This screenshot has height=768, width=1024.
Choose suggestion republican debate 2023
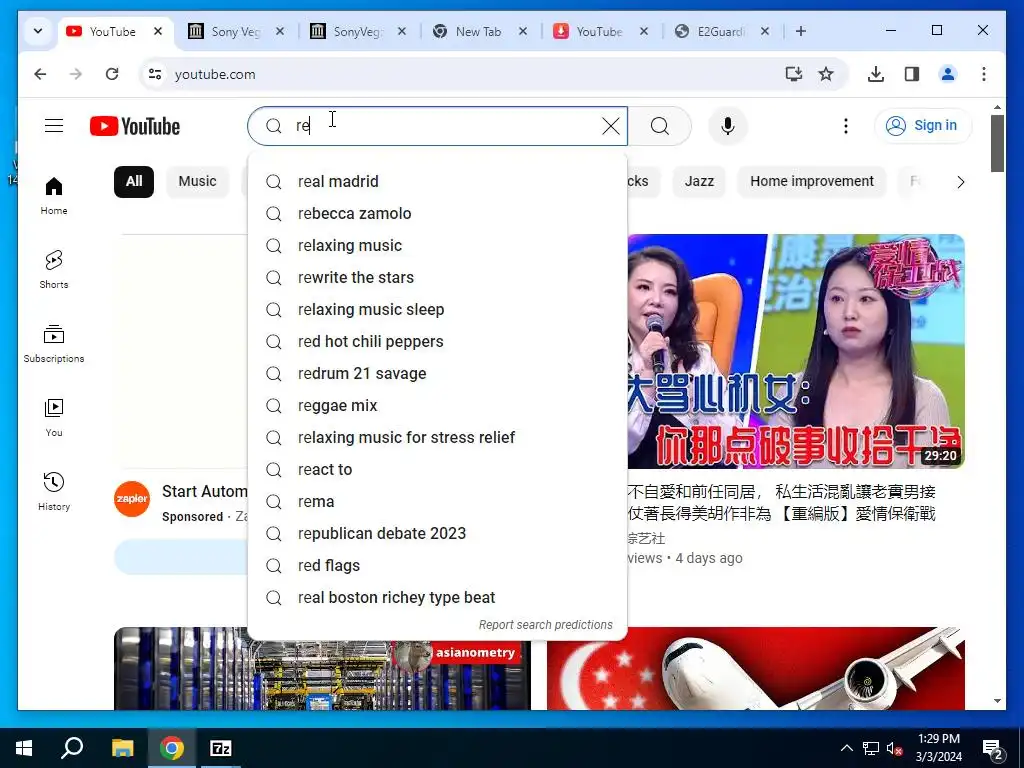[438, 534]
